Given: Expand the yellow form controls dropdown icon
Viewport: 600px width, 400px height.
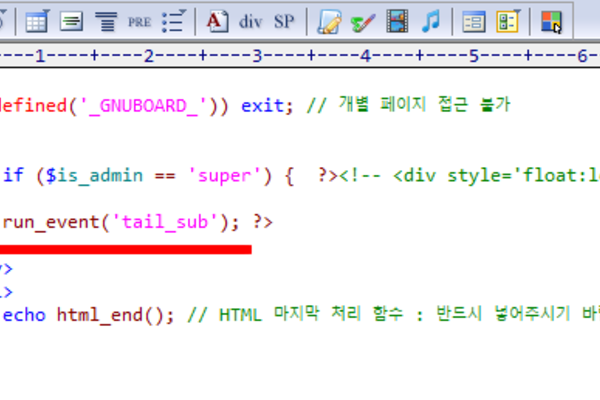Looking at the screenshot, I should click(x=508, y=20).
